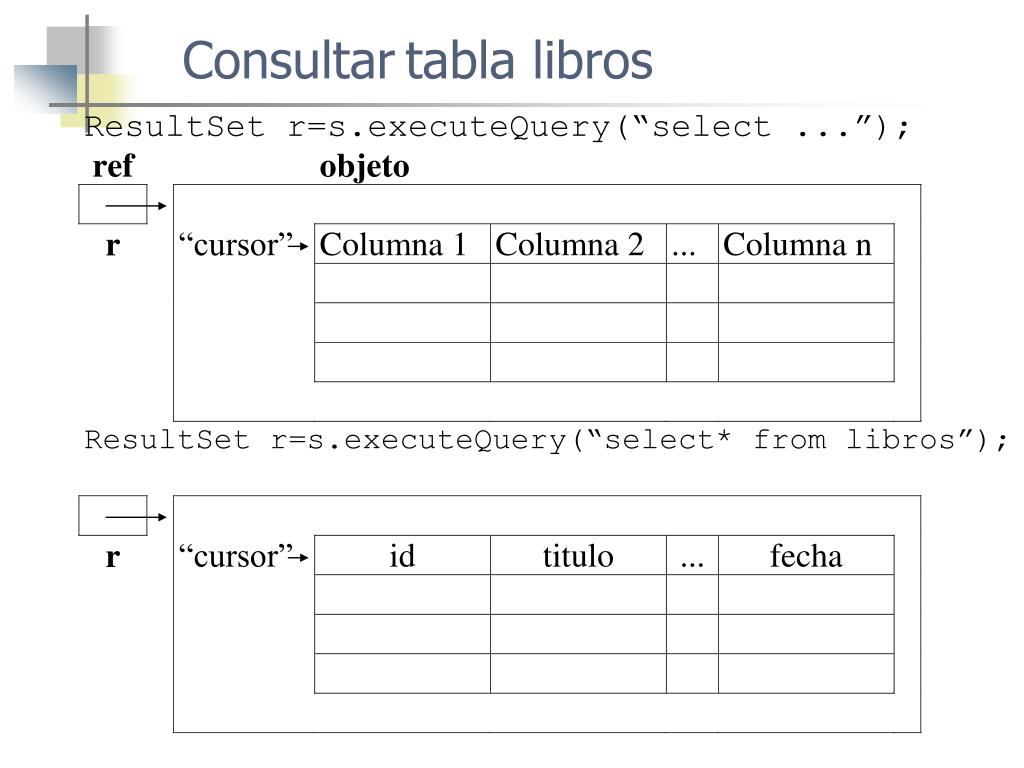Screen dimensions: 1024x768
Task: Click the slide title "Consultar tabla libros"
Action: (417, 60)
